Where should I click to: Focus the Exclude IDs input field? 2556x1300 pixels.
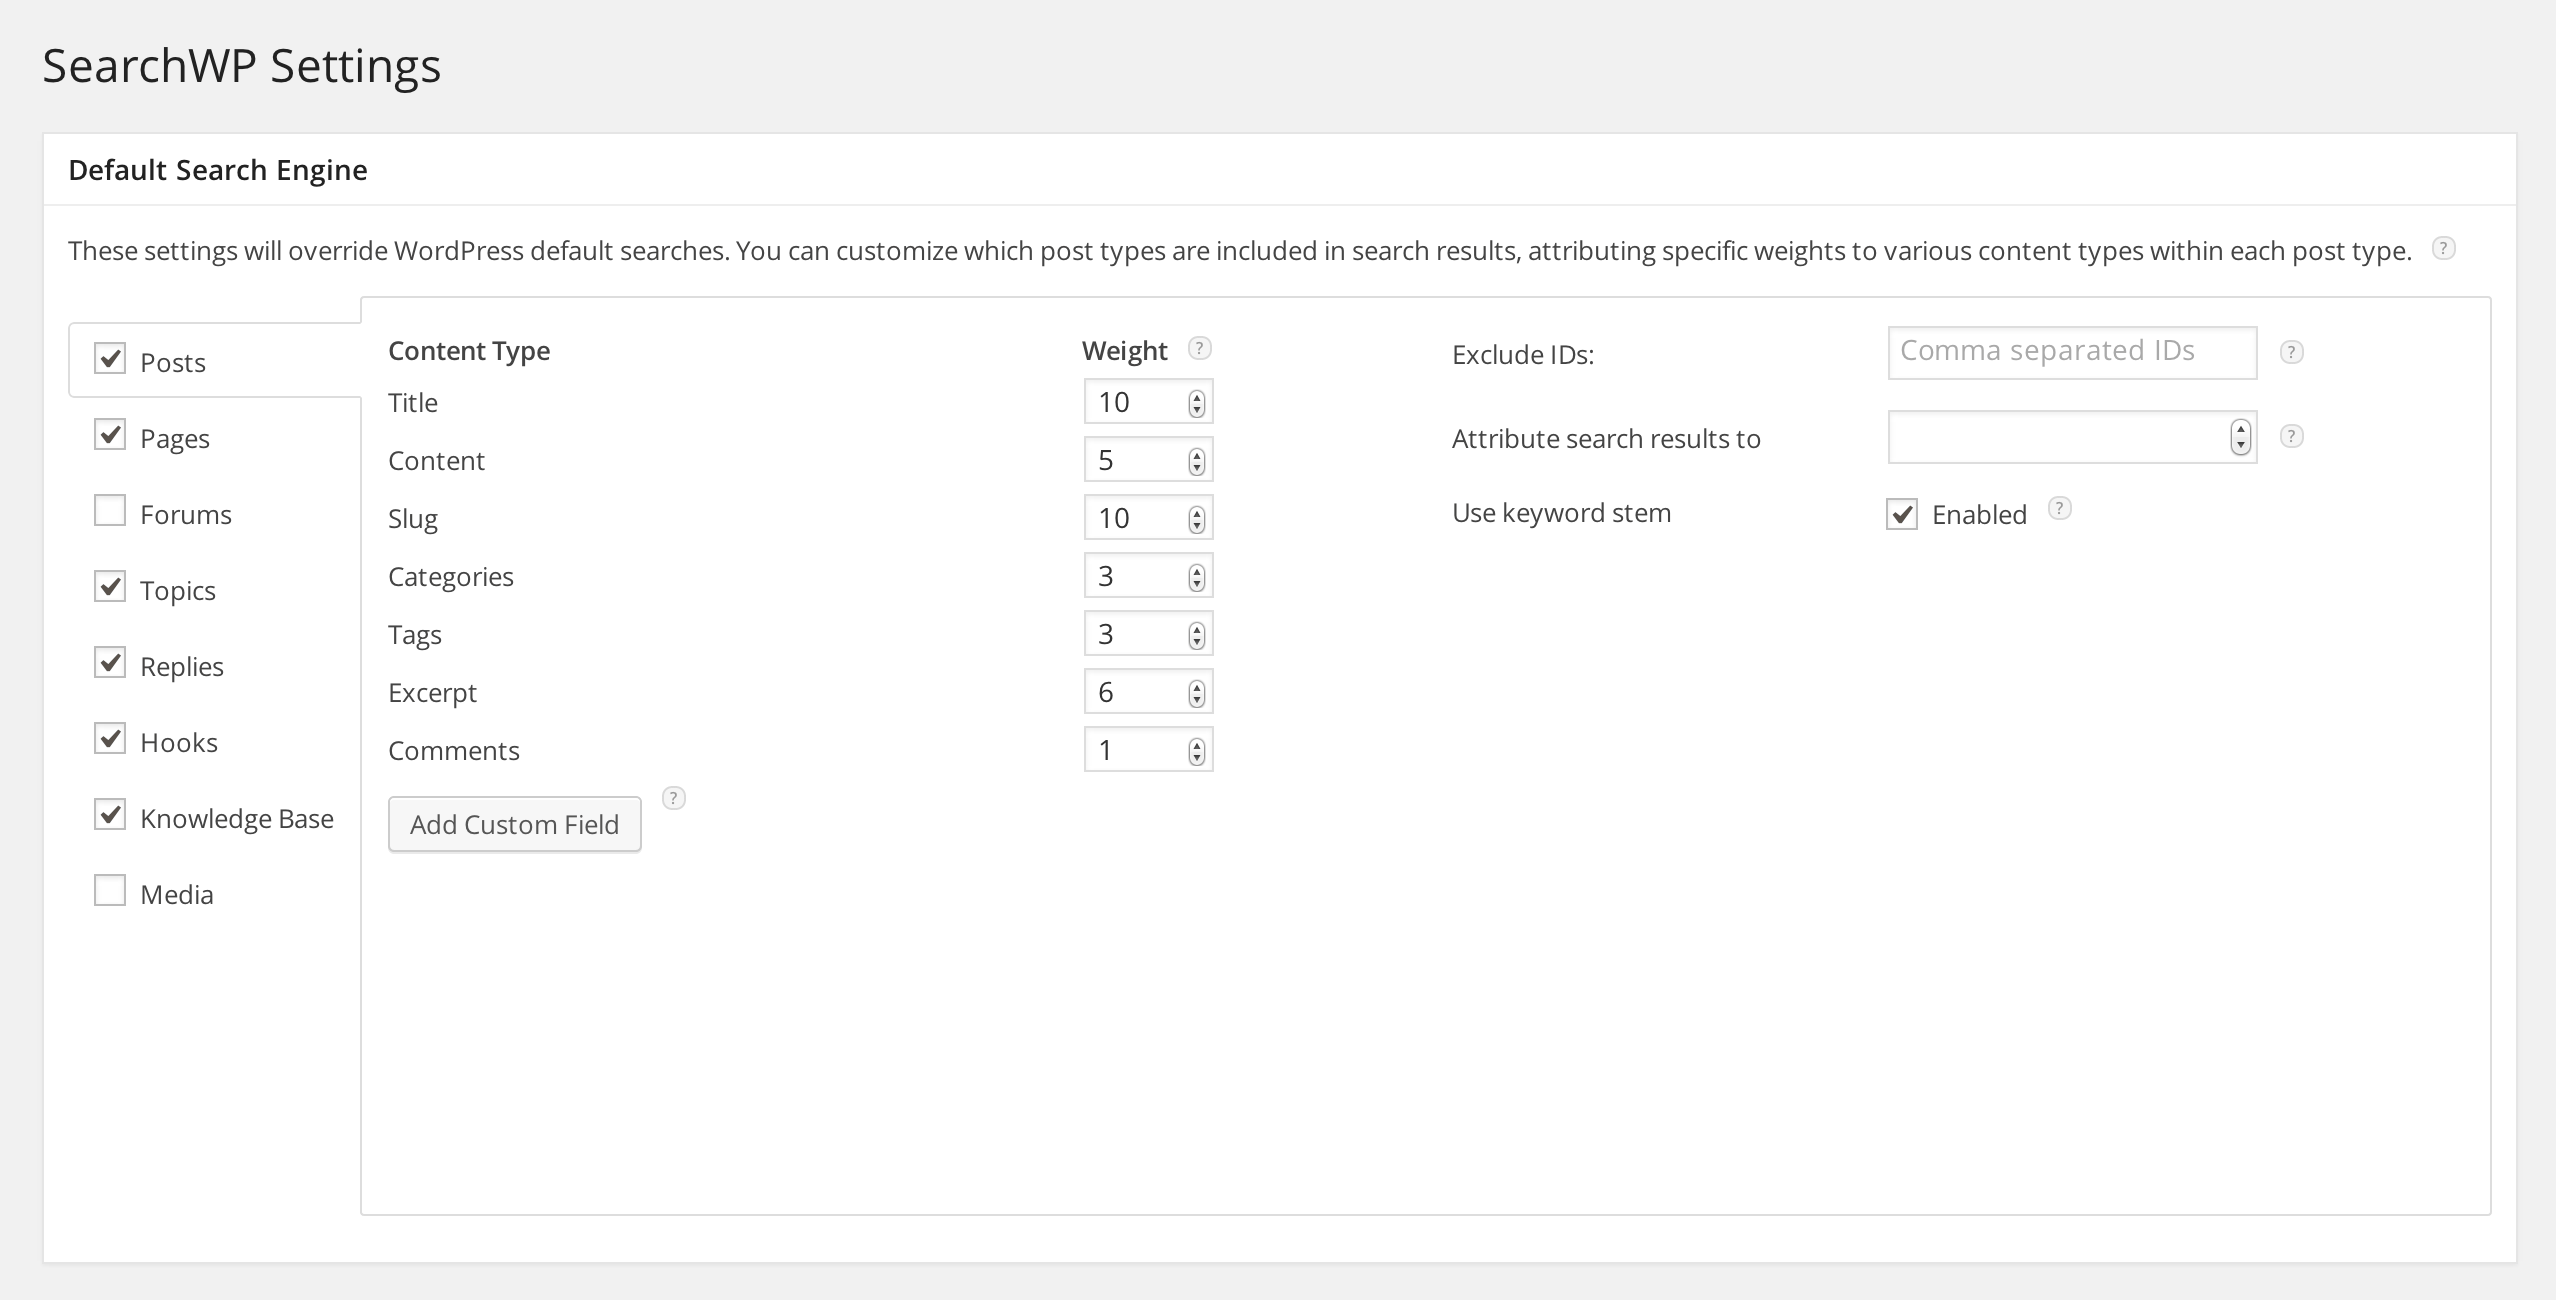coord(2071,352)
